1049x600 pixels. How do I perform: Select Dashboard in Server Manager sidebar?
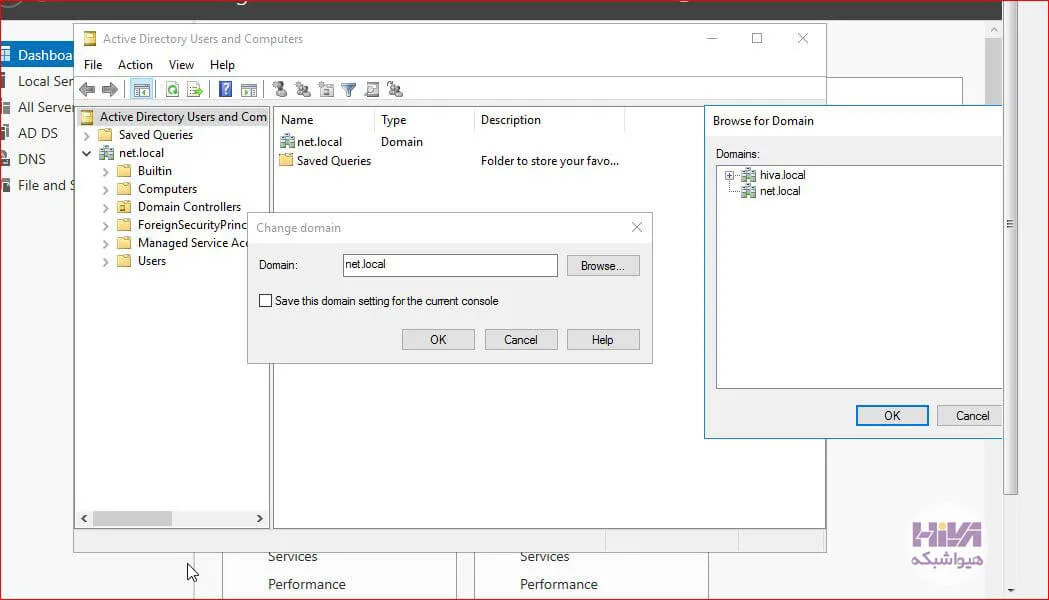(37, 55)
